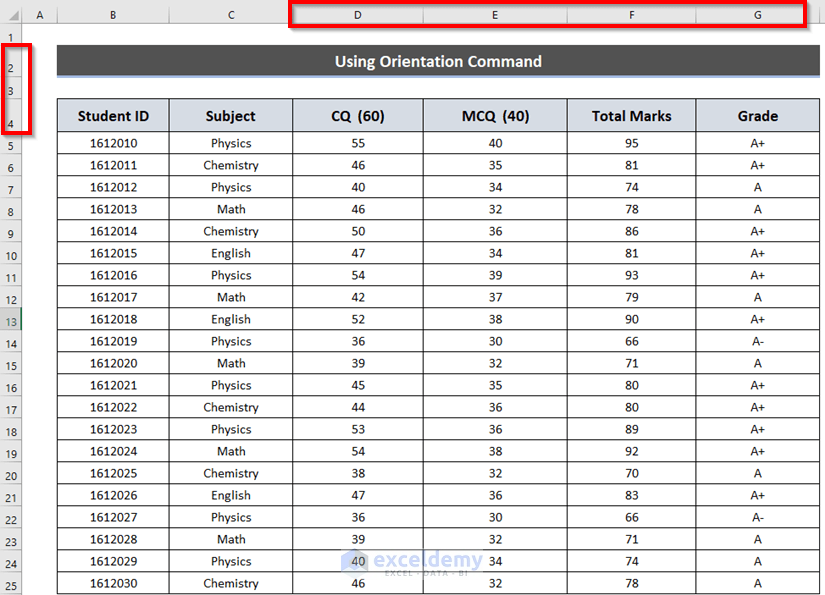This screenshot has height=595, width=825.
Task: Select cell with Student ID 1612010
Action: (x=113, y=143)
